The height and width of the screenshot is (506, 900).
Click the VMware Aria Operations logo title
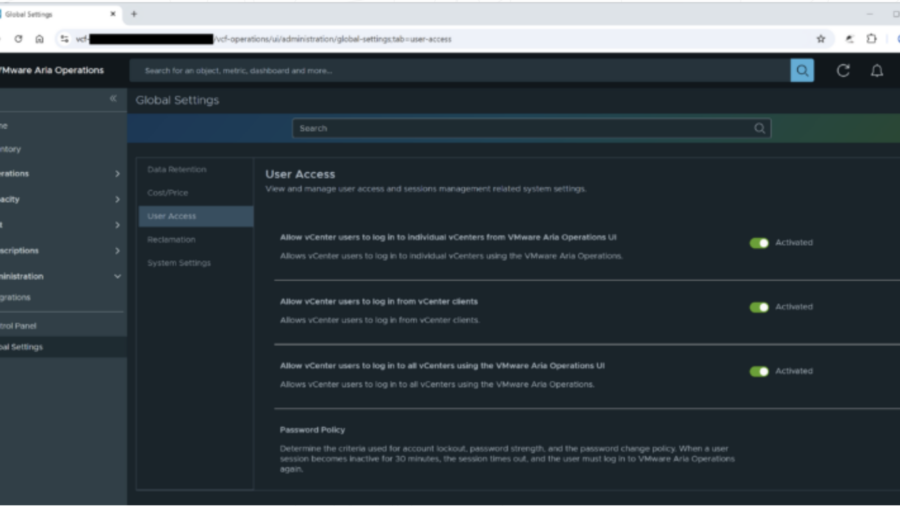click(x=52, y=70)
